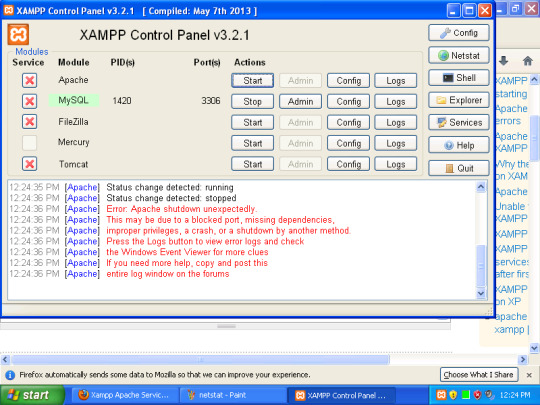
Task: View FileZilla Logs
Action: pos(396,122)
